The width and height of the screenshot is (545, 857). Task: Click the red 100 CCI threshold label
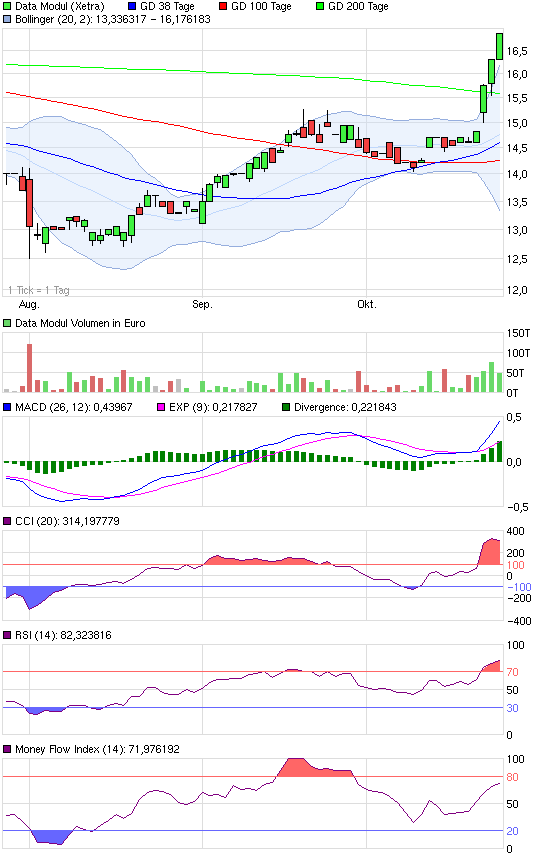pos(515,565)
